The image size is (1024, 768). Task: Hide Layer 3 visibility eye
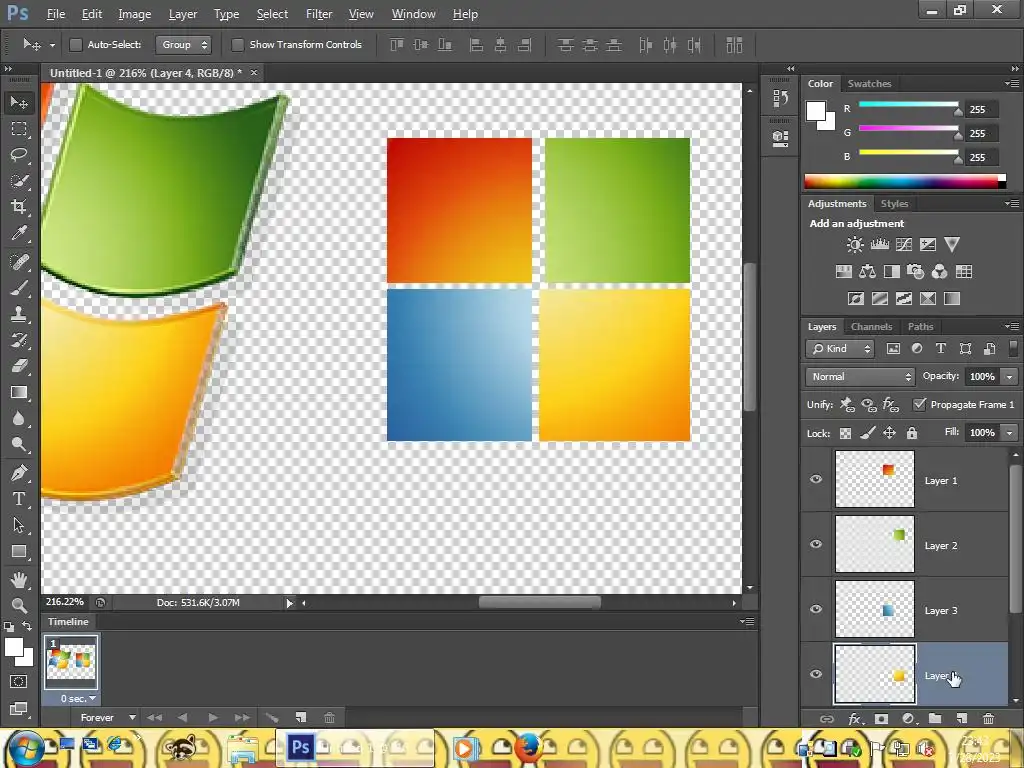coord(816,609)
